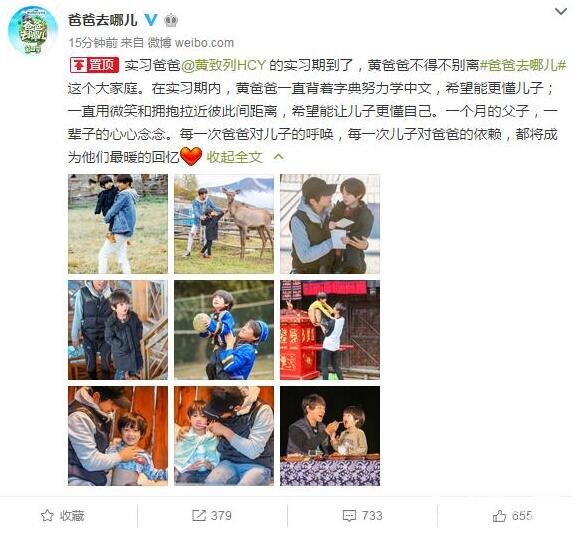Open the 15分钟前 timestamp link
The image size is (583, 538).
click(93, 43)
